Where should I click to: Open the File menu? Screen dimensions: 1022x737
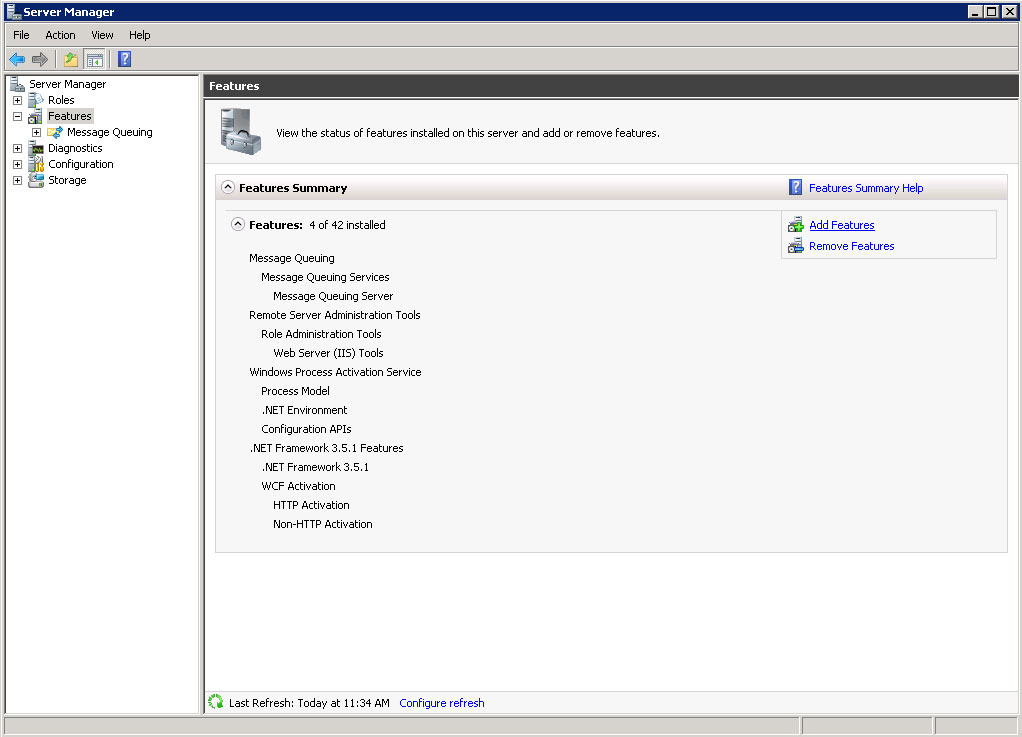22,35
